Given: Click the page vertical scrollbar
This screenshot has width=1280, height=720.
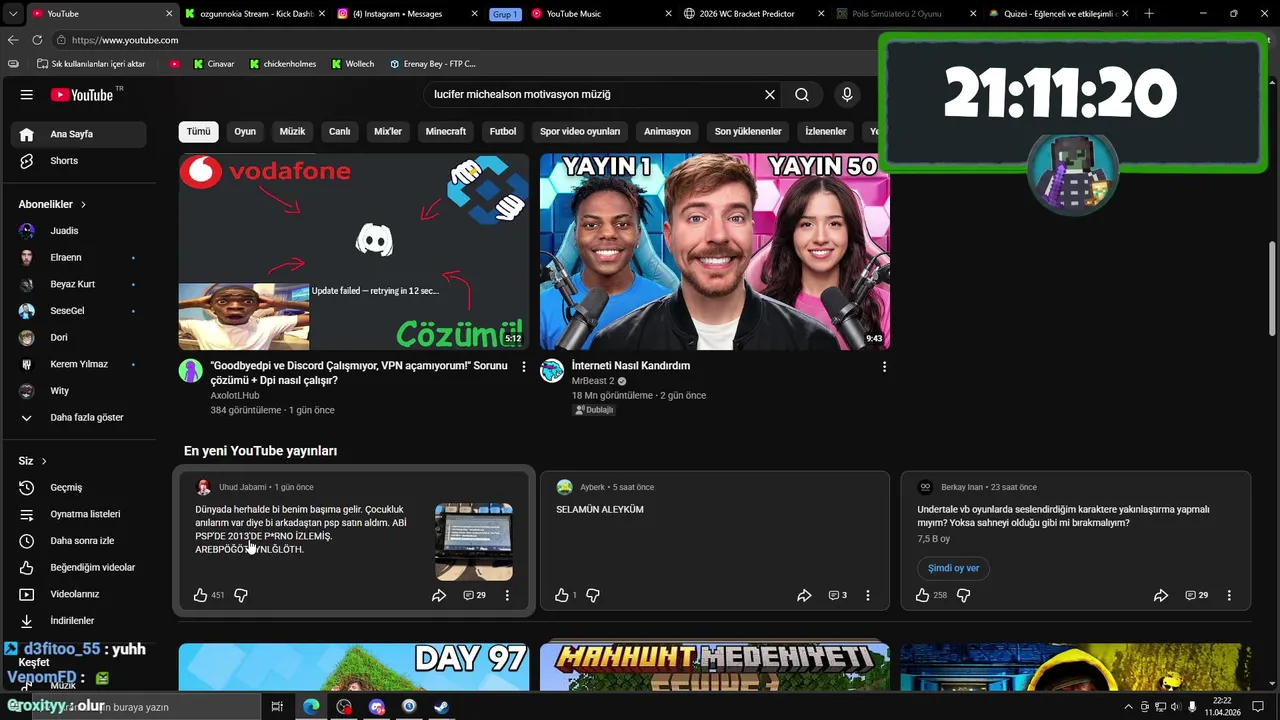Looking at the screenshot, I should [x=1273, y=289].
